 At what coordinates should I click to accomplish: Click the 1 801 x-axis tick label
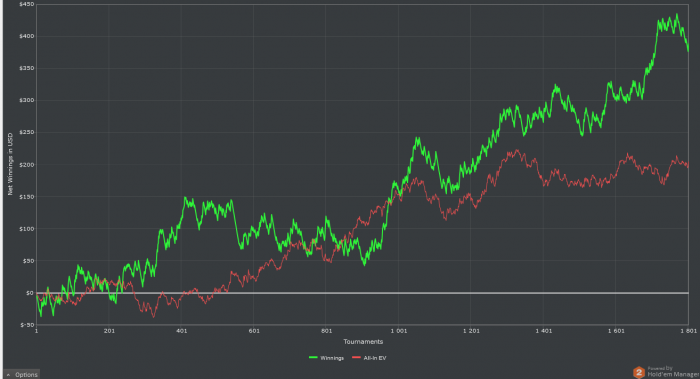click(x=688, y=331)
